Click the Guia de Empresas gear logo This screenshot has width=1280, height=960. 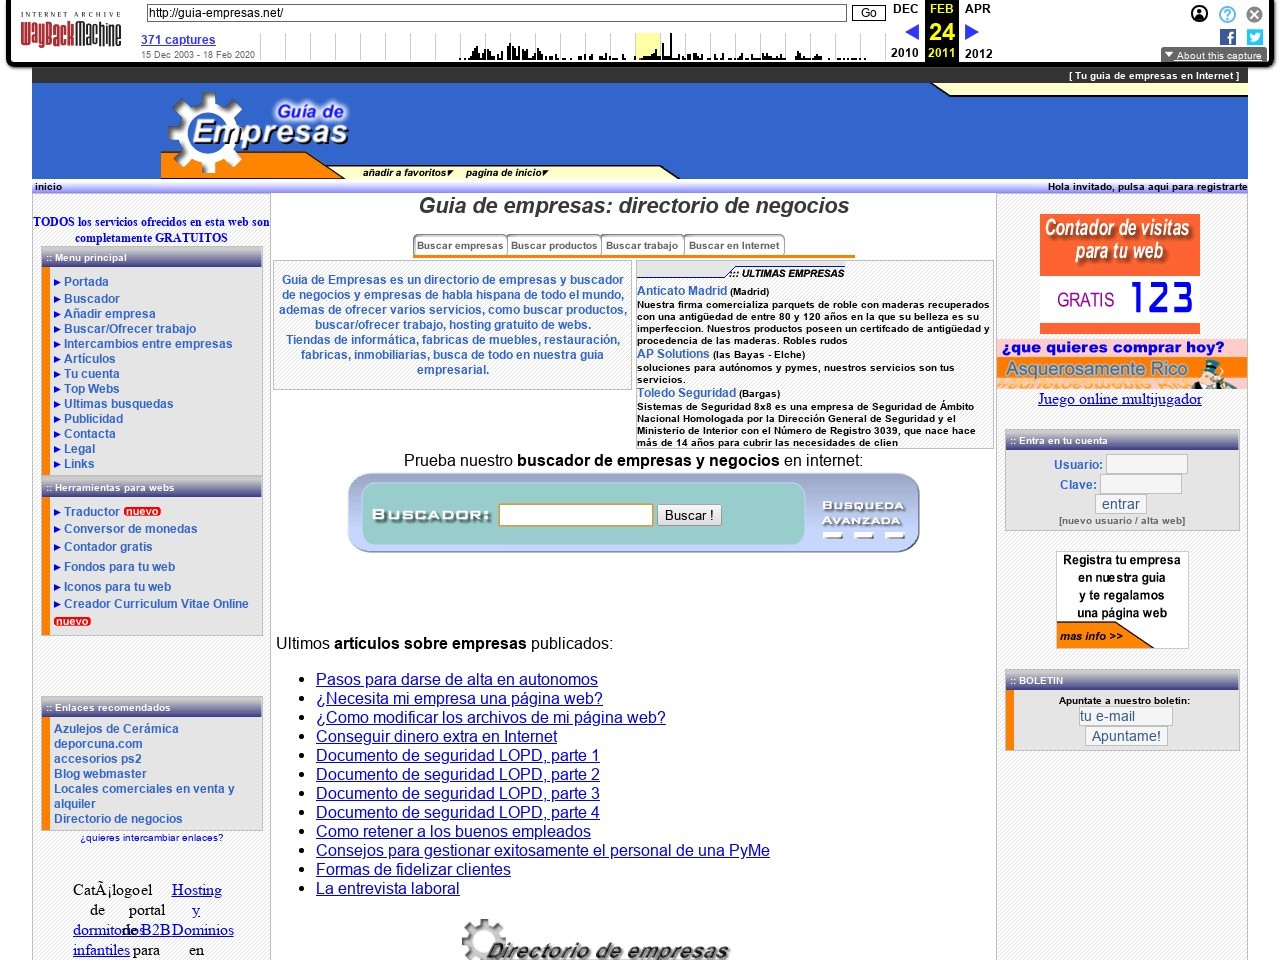pyautogui.click(x=258, y=132)
